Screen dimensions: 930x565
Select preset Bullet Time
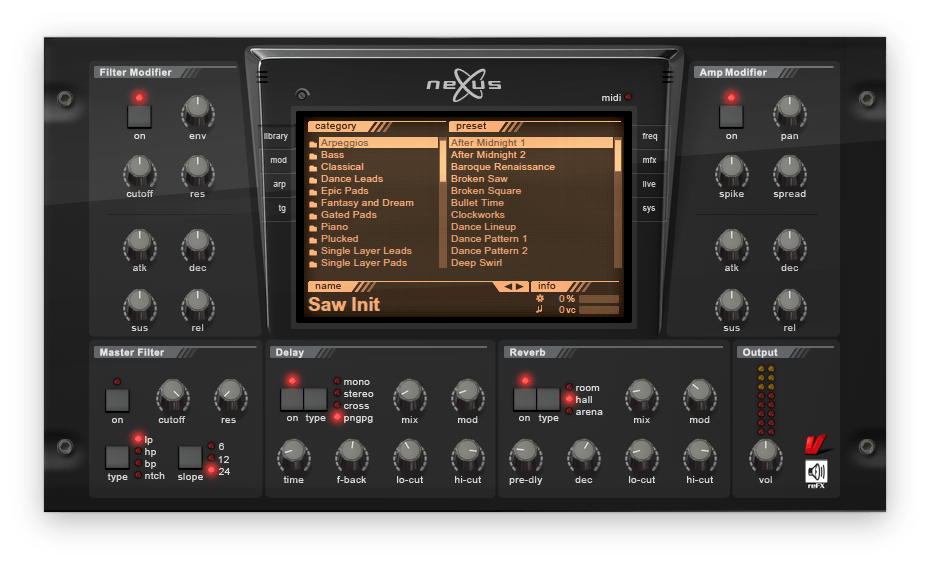click(x=477, y=203)
